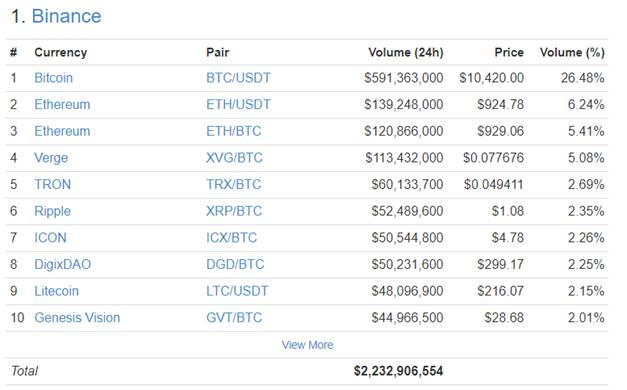This screenshot has height=390, width=627.
Task: Open the ICON currency link
Action: (x=50, y=238)
